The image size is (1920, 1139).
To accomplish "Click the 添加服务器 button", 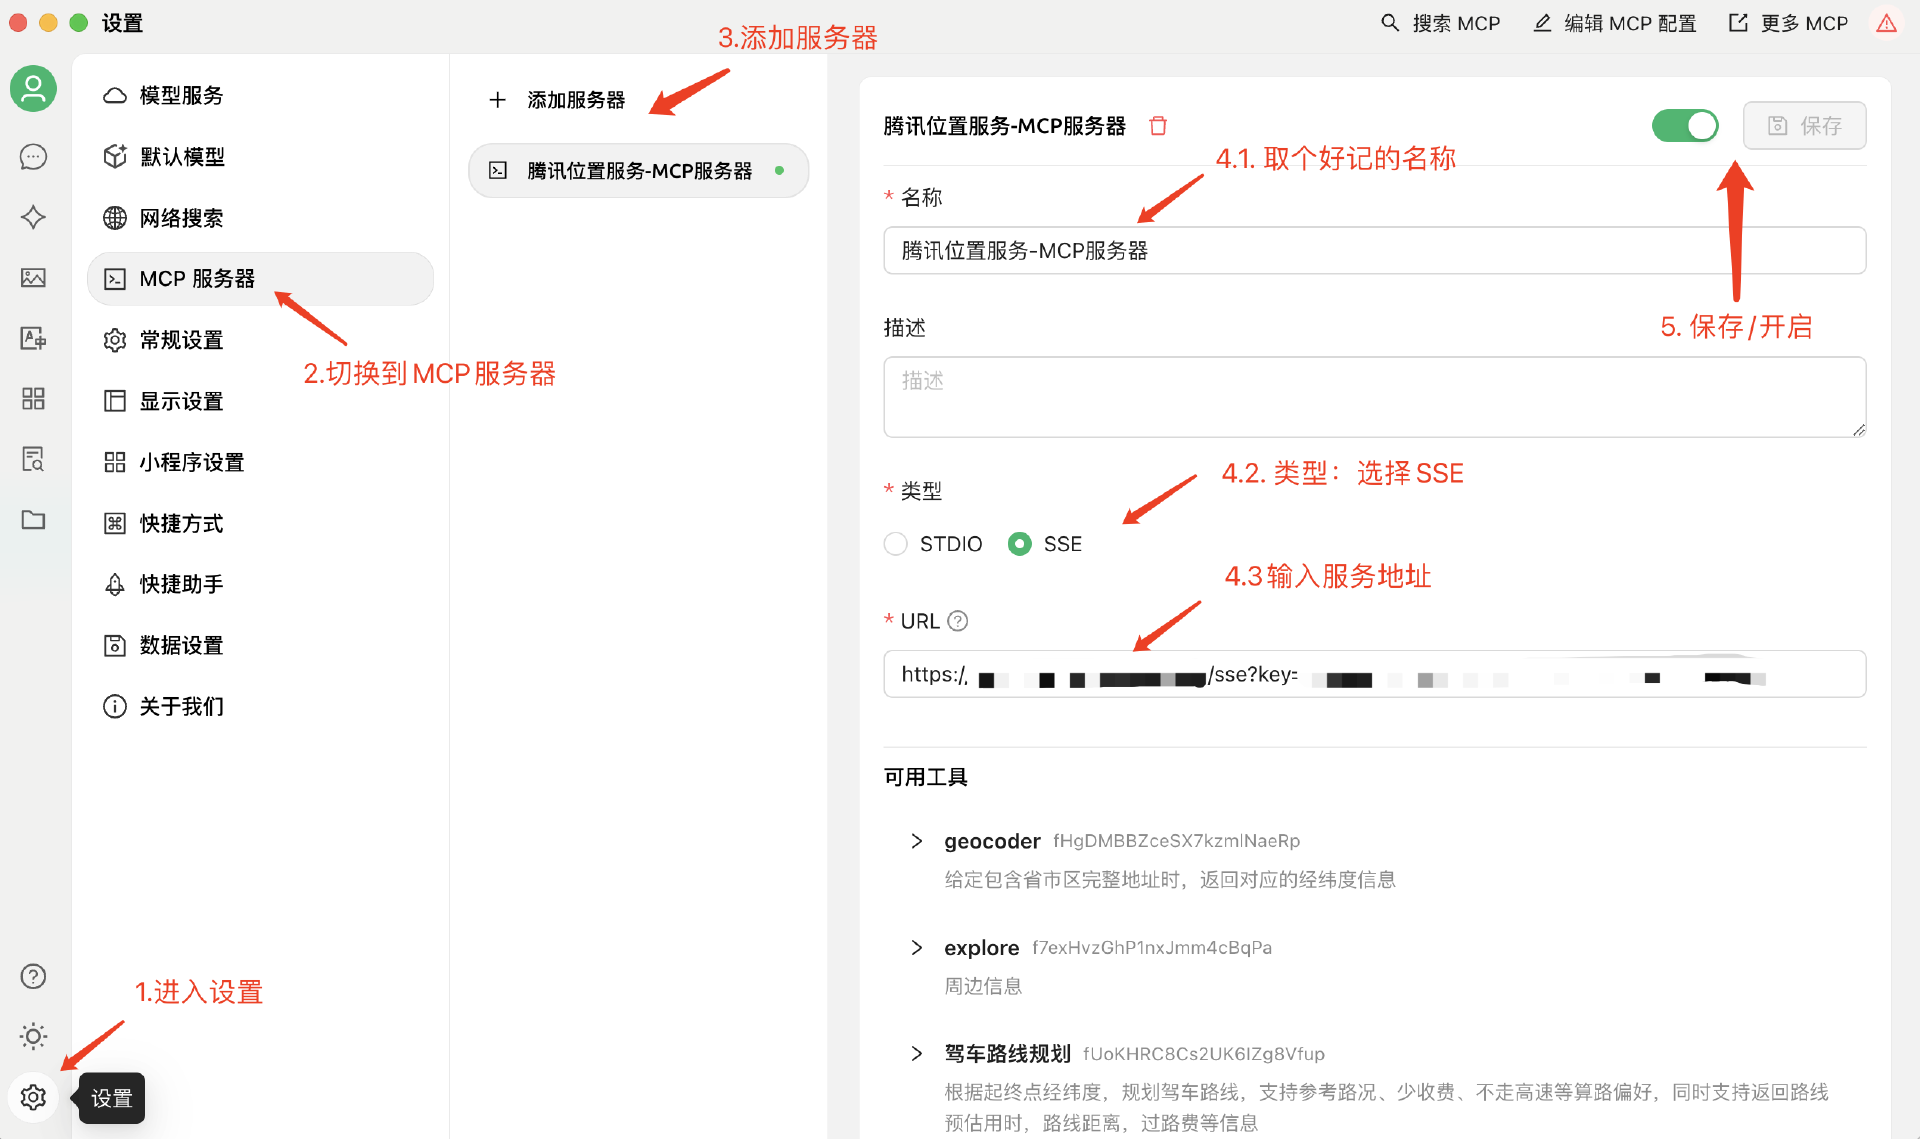I will (x=558, y=100).
